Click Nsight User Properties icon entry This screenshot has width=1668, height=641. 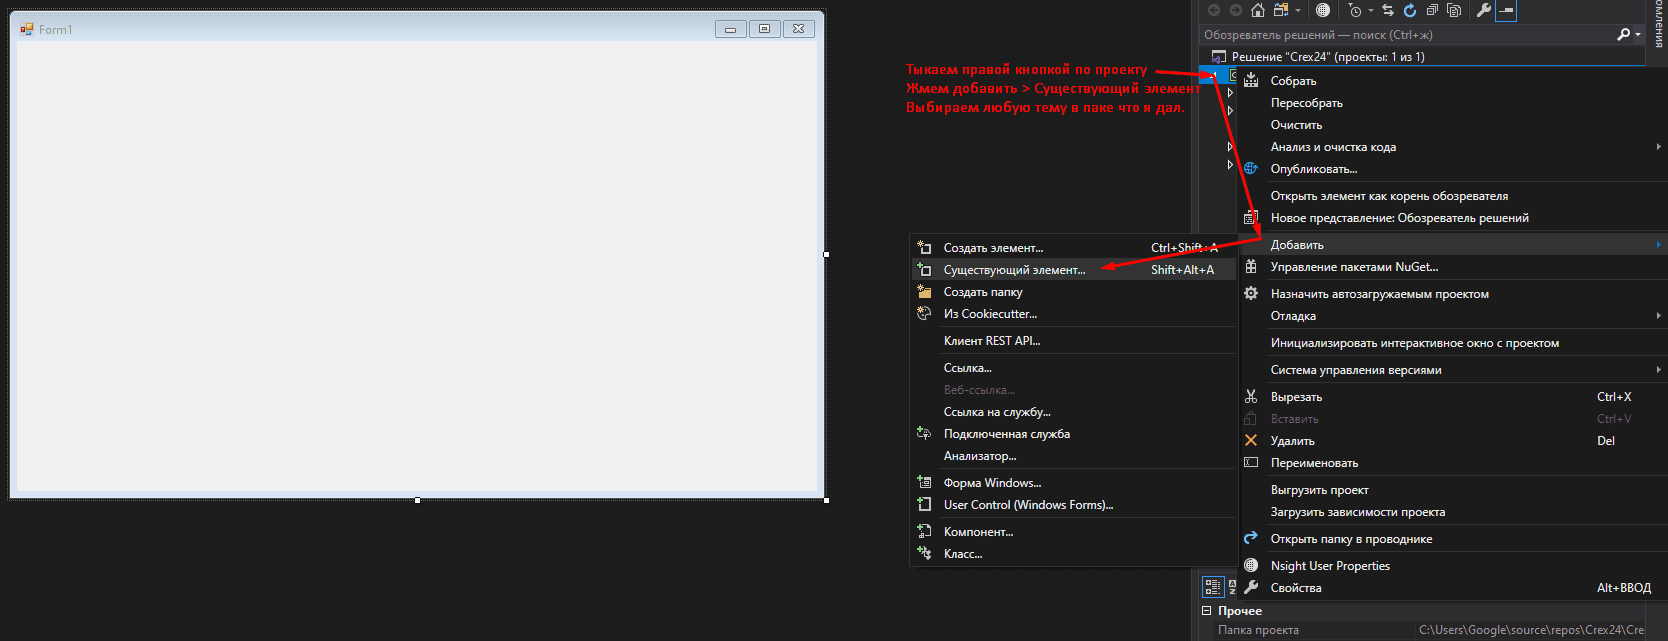coord(1251,566)
